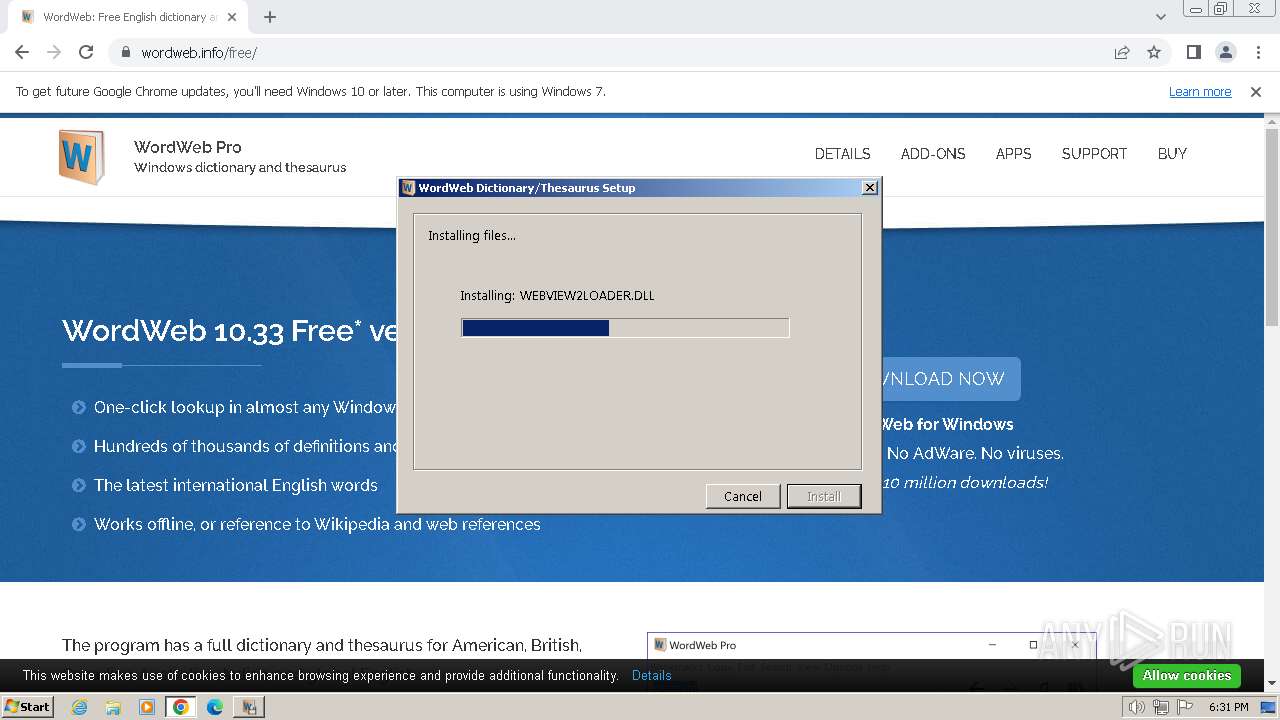Click the 'Works offline' bullet text
Image resolution: width=1280 pixels, height=720 pixels.
pyautogui.click(x=317, y=524)
